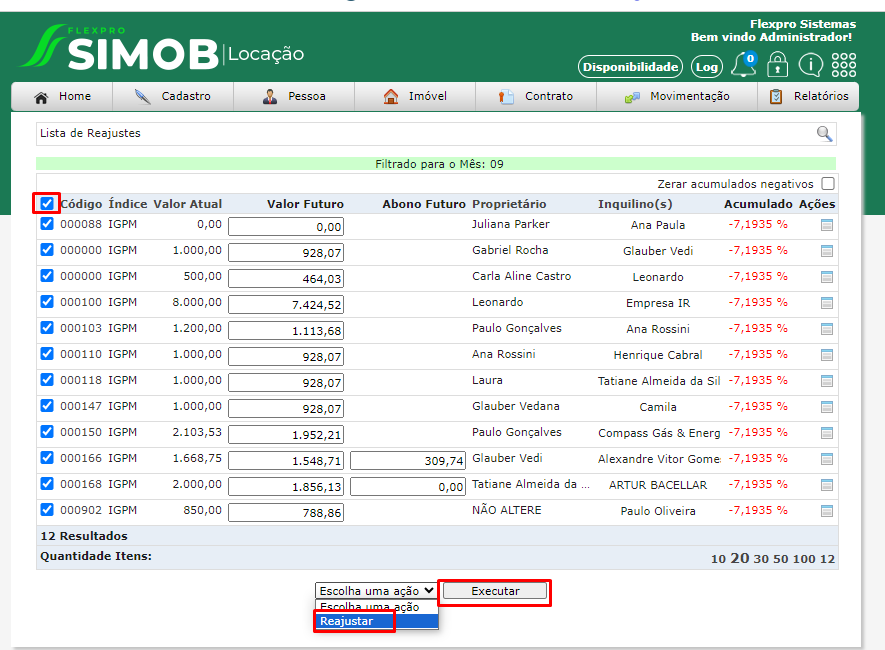
Task: Show 10 items per page
Action: 718,559
